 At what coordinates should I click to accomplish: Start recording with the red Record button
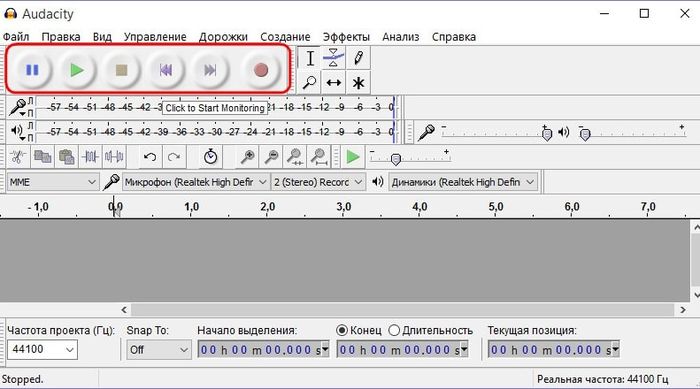click(x=261, y=70)
